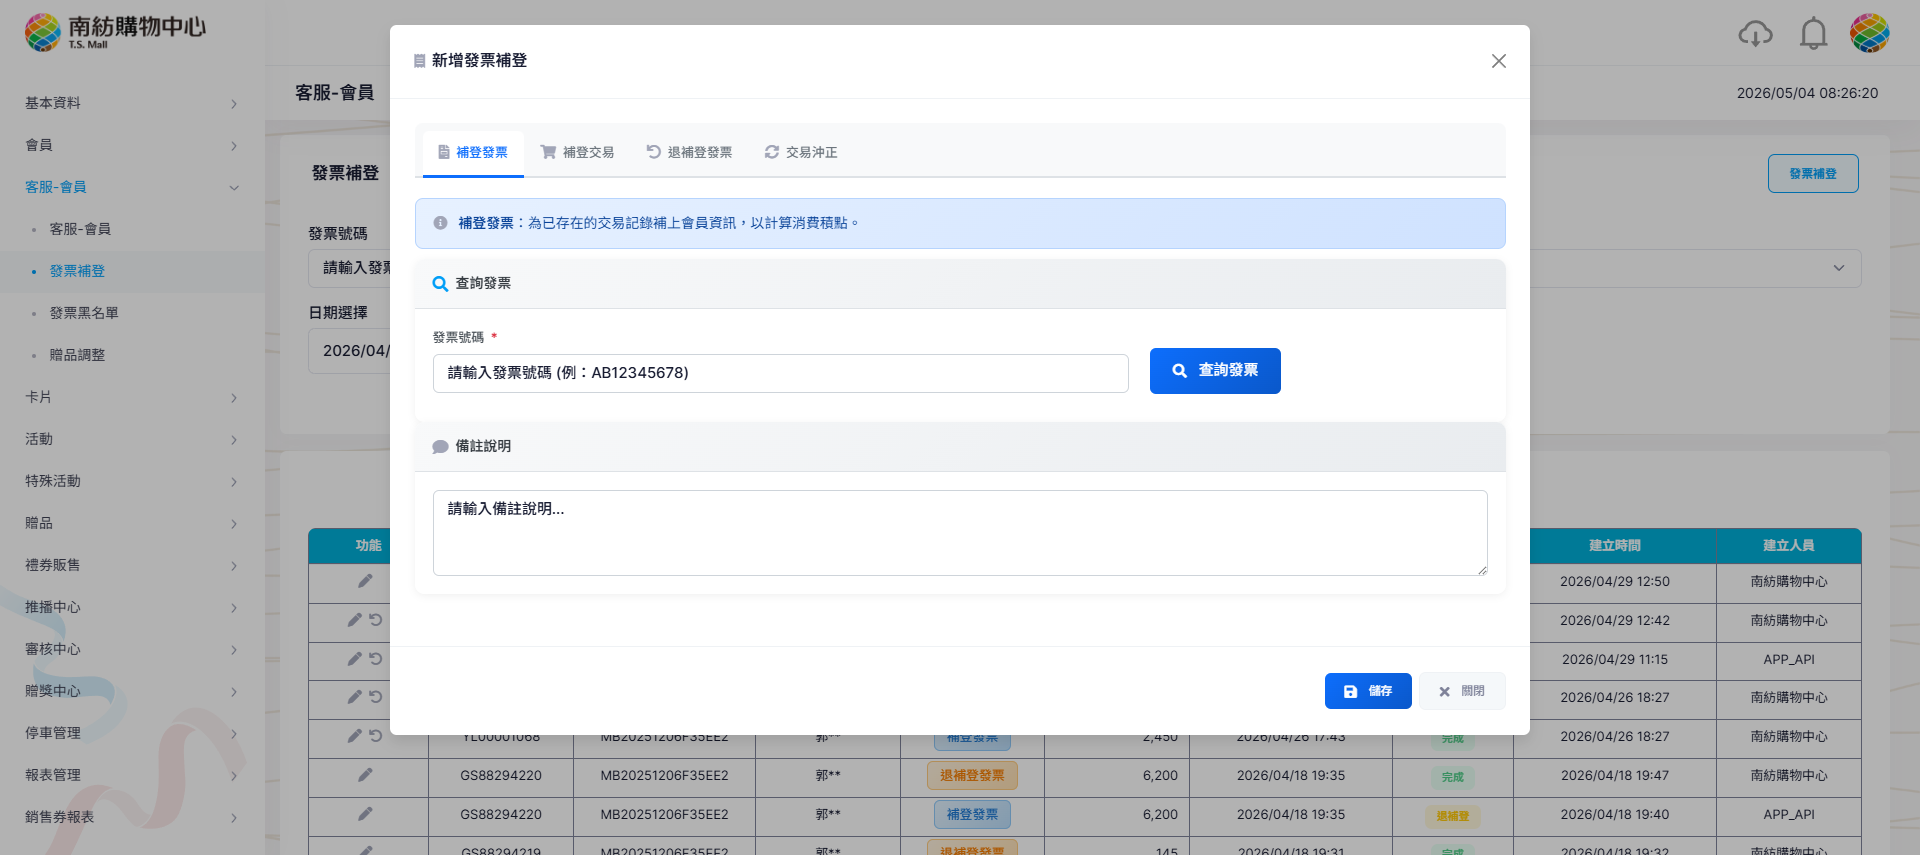Click the 查詢發票 search button
This screenshot has width=1920, height=855.
[x=1215, y=371]
